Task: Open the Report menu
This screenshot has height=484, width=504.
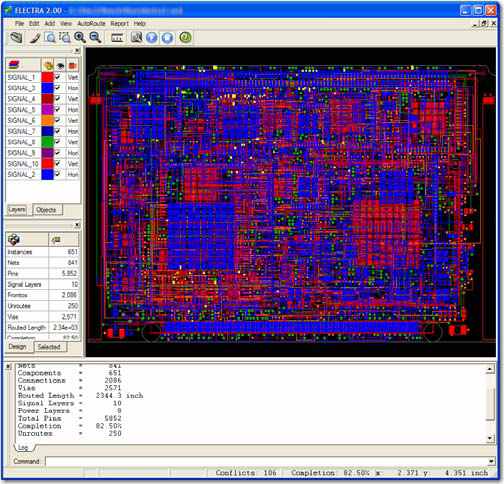Action: (x=119, y=23)
